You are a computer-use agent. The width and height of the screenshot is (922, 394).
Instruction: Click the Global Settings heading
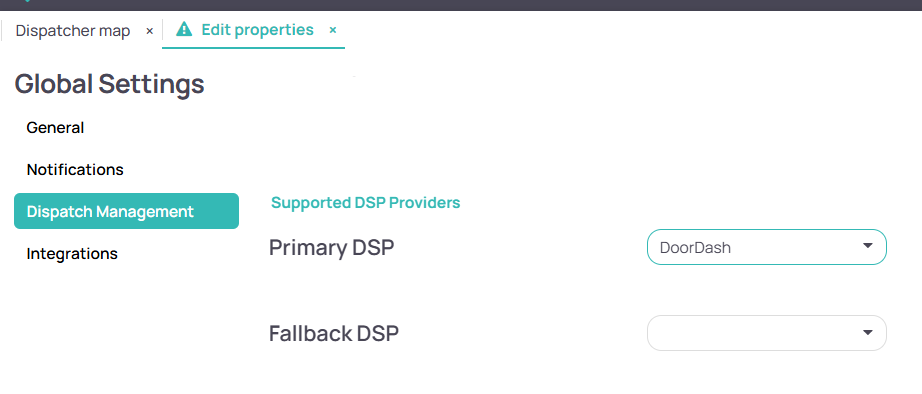click(x=109, y=84)
